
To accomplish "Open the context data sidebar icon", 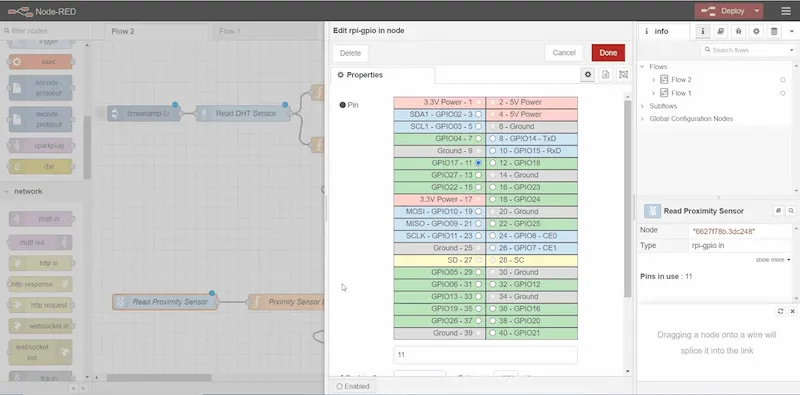I will click(774, 31).
